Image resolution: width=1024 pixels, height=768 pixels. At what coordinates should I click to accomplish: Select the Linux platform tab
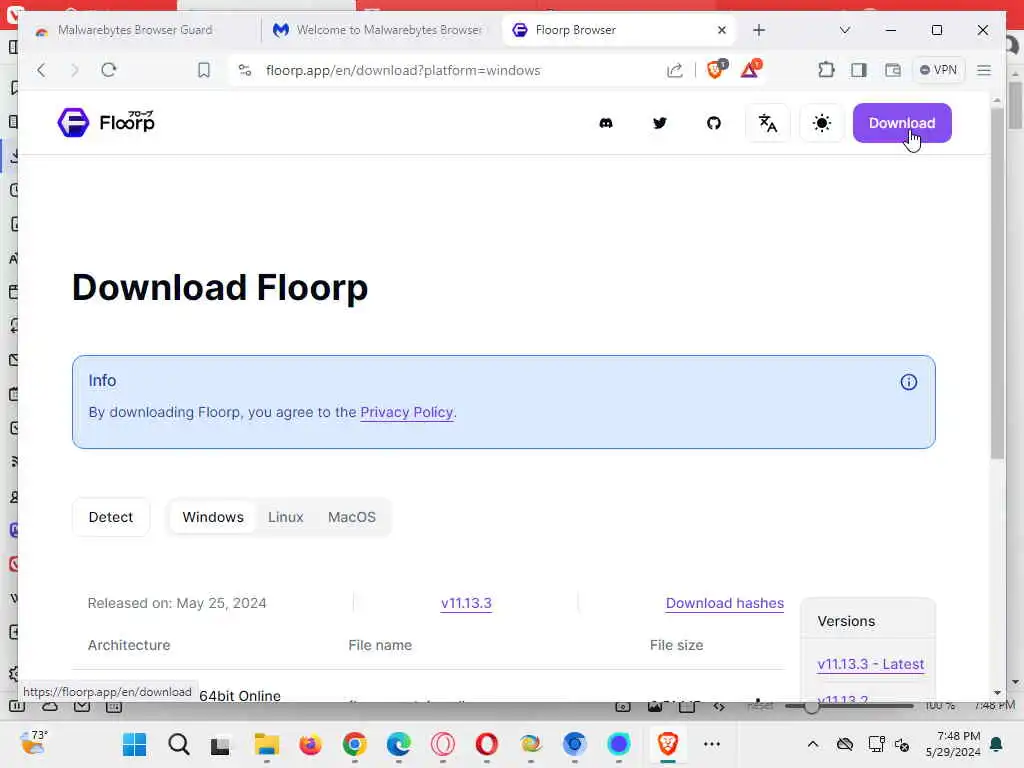tap(286, 517)
